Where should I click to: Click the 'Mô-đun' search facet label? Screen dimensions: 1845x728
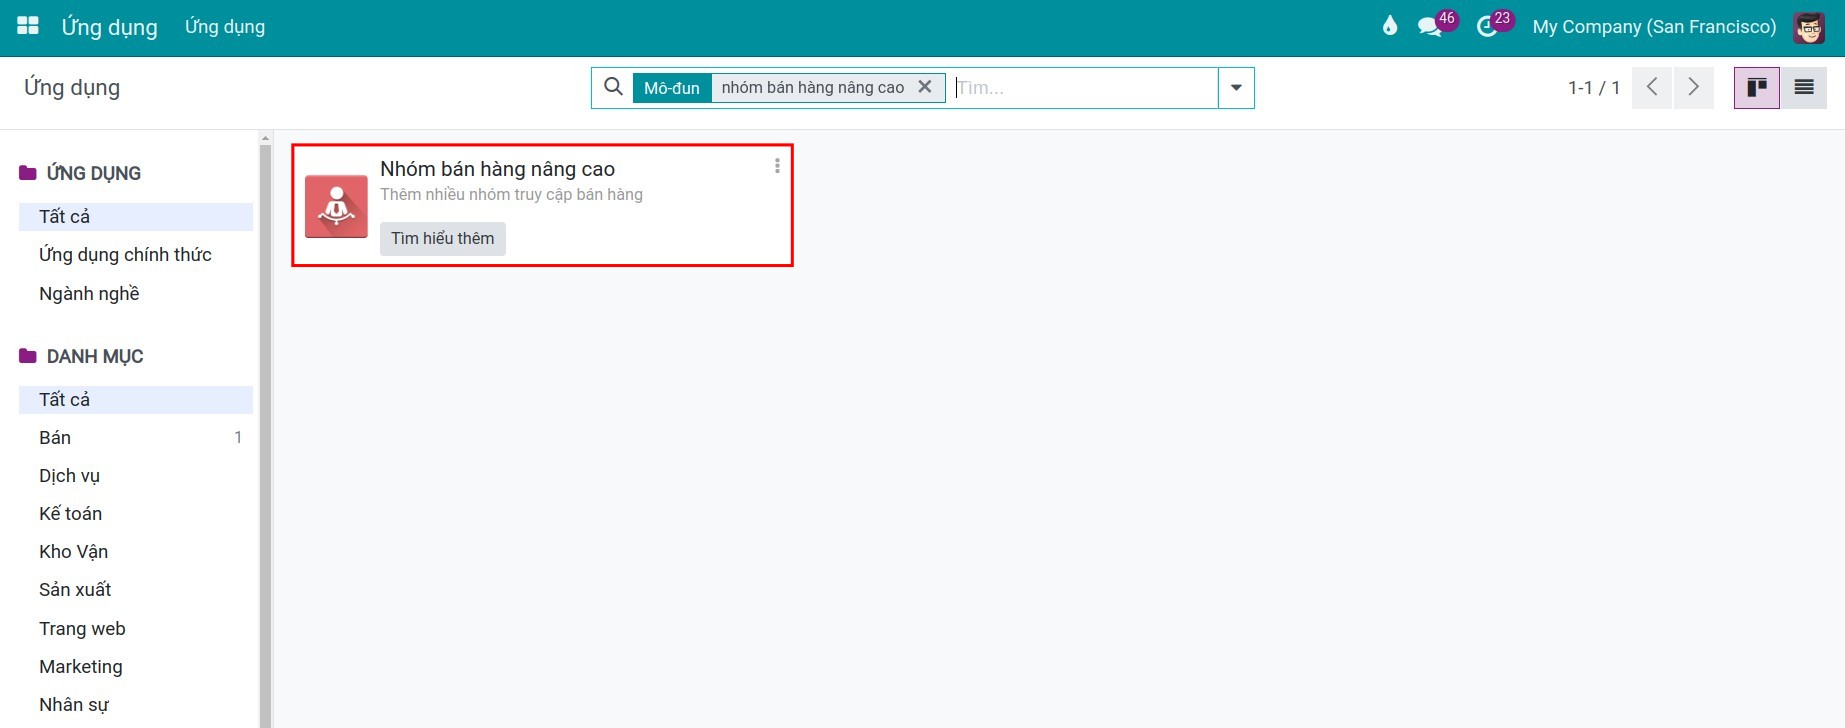[672, 88]
